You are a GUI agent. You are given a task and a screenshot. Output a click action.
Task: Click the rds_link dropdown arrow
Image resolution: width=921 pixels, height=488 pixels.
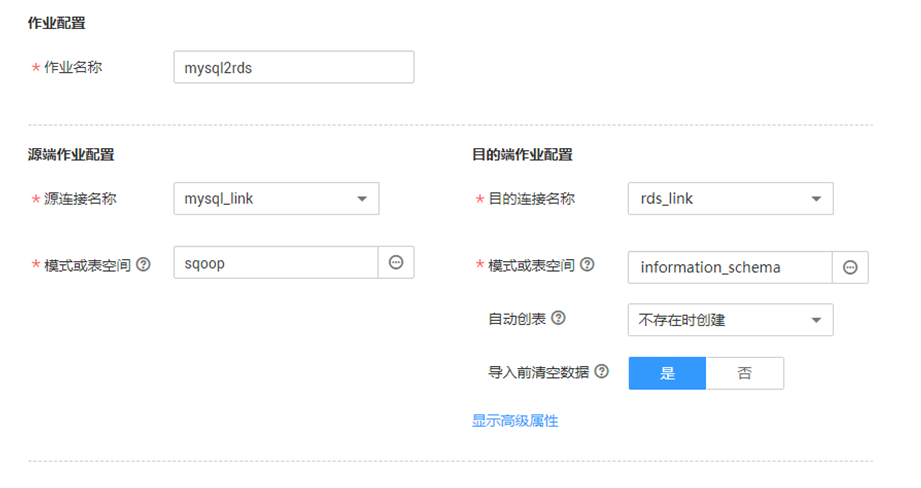tap(816, 198)
